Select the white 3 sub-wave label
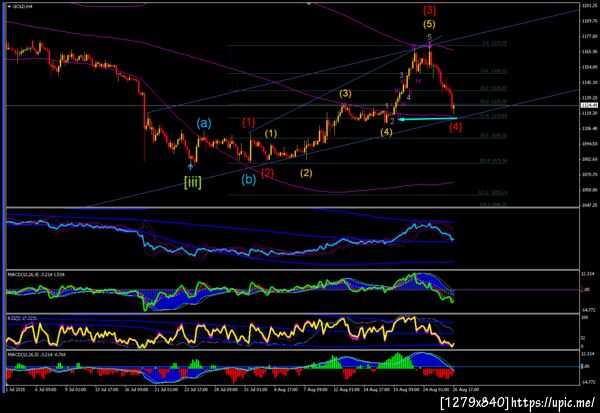 [401, 75]
